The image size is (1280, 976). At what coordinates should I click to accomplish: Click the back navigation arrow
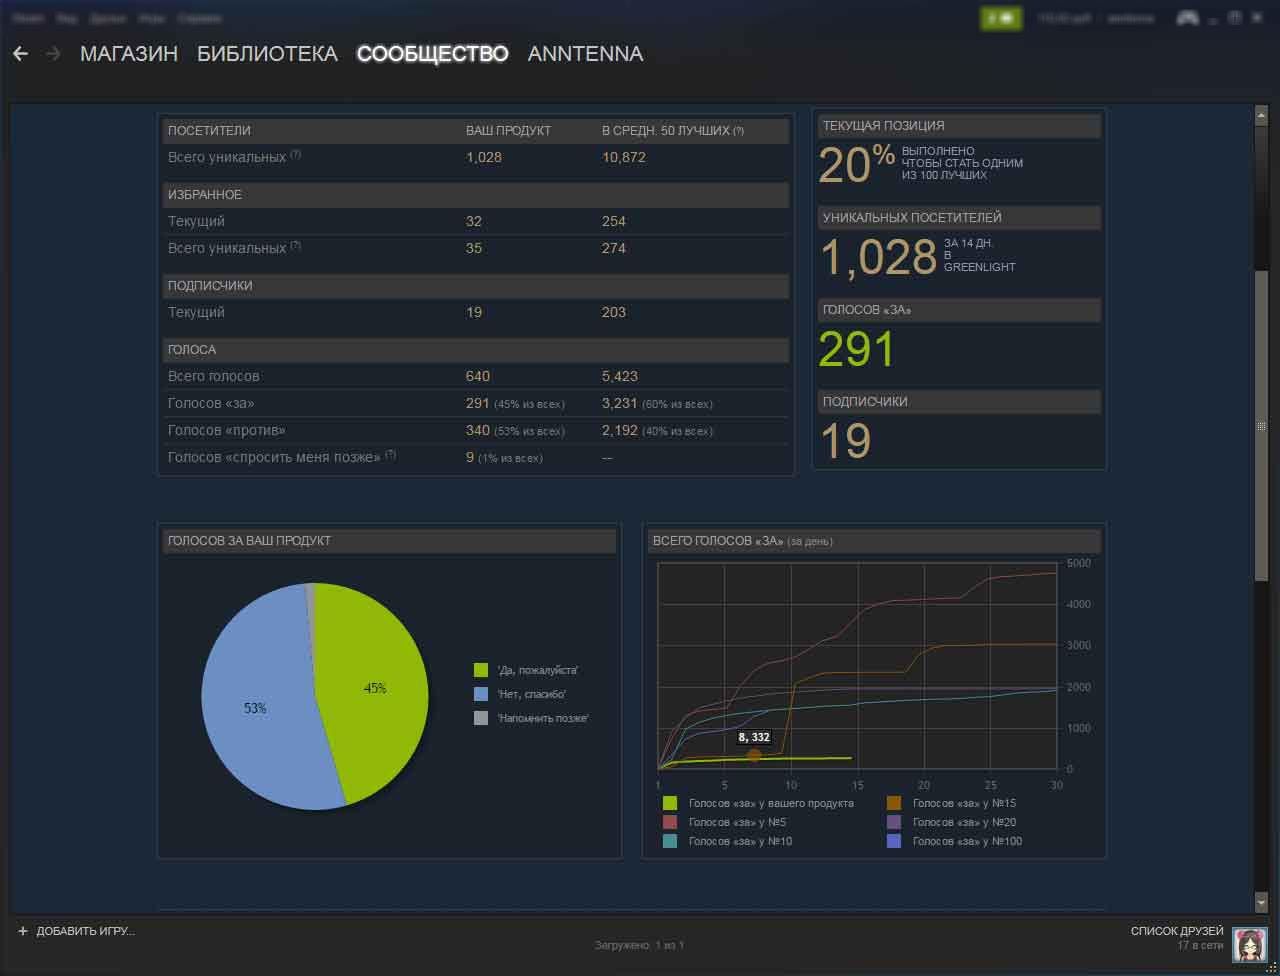[x=20, y=54]
